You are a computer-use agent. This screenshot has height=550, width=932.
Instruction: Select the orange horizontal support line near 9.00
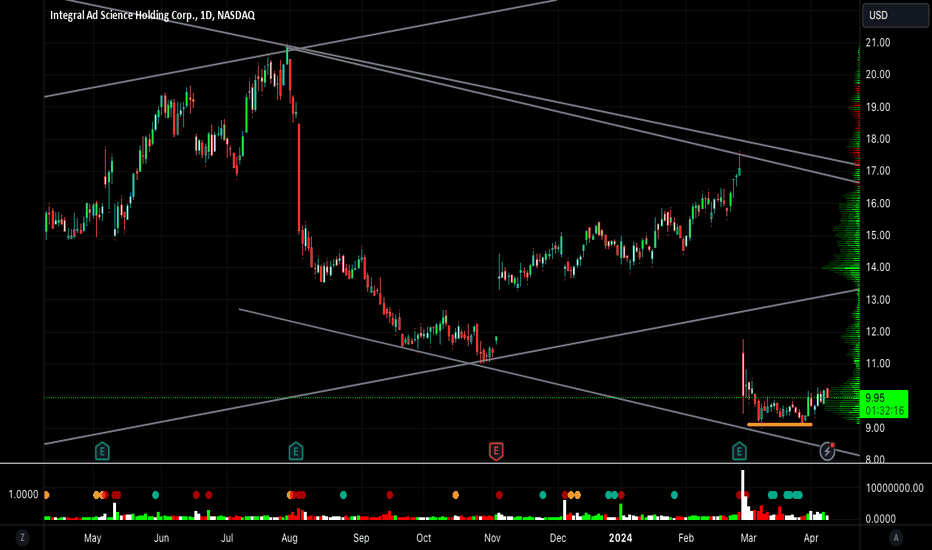(779, 425)
